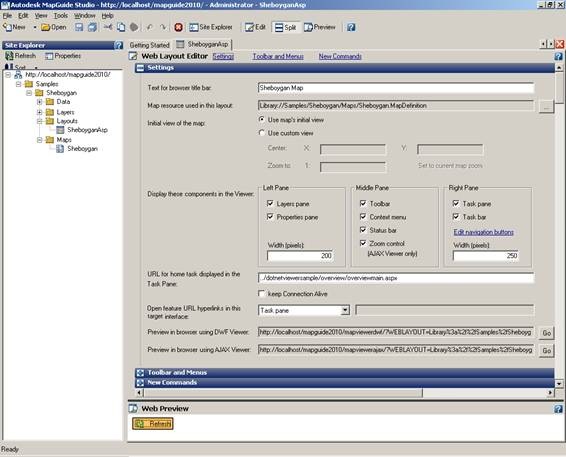
Task: Toggle the Site Explorer toolbar button
Action: pyautogui.click(x=211, y=27)
